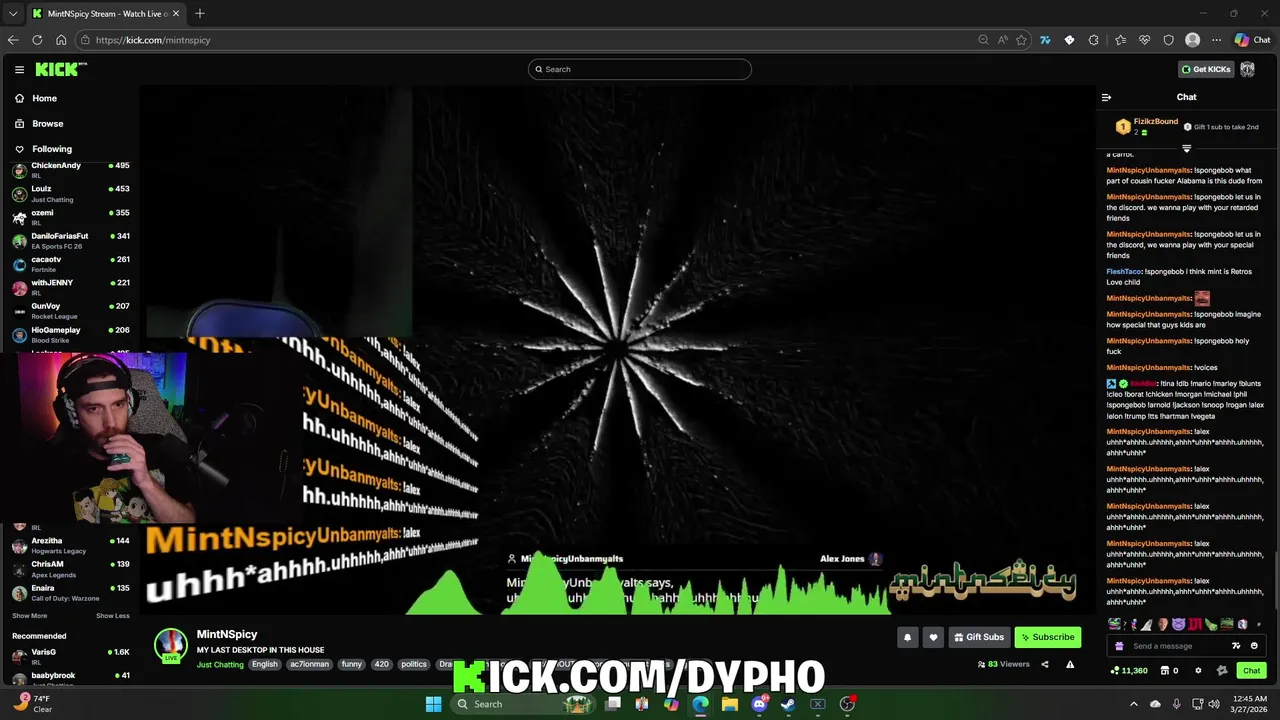Open Browser essentials heart icon
1280x720 pixels.
click(1145, 40)
